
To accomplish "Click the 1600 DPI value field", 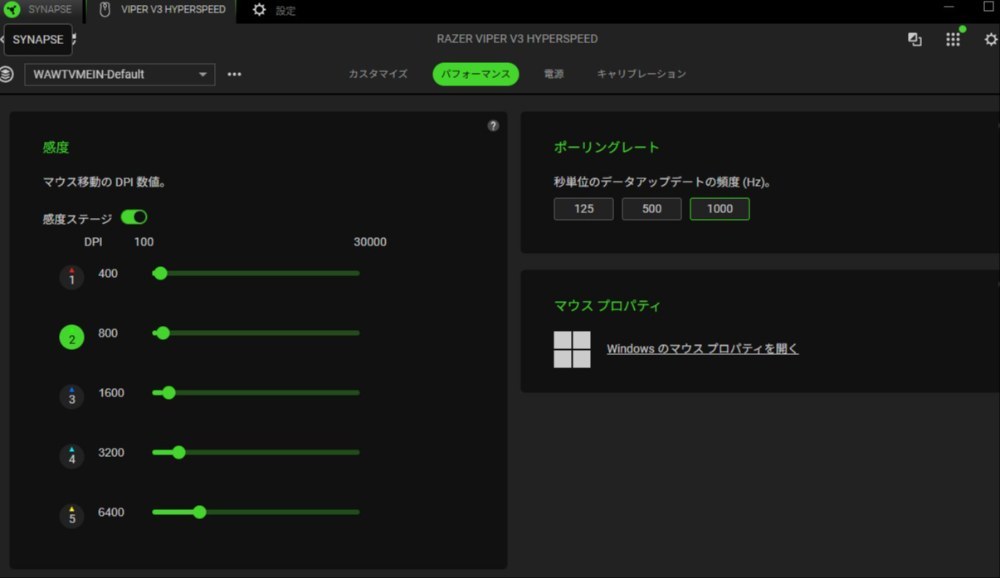I will pyautogui.click(x=111, y=392).
